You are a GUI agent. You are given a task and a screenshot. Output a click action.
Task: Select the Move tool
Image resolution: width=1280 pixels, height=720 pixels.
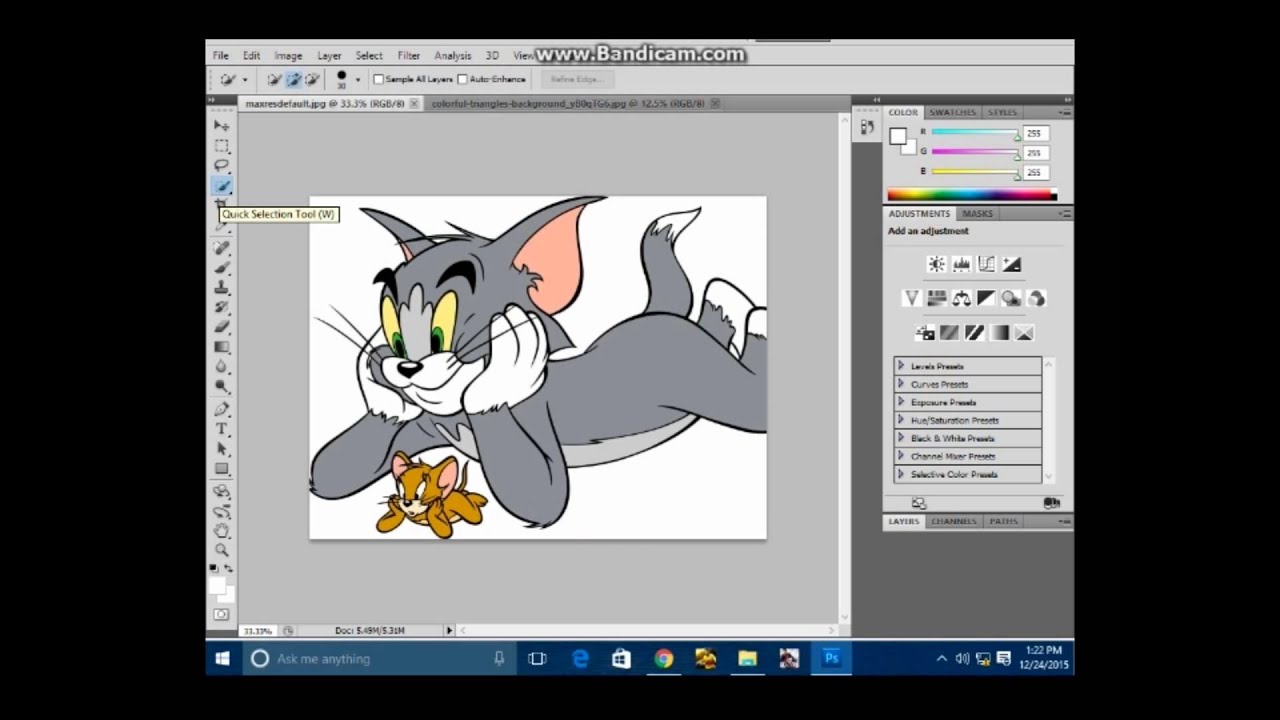click(x=221, y=125)
